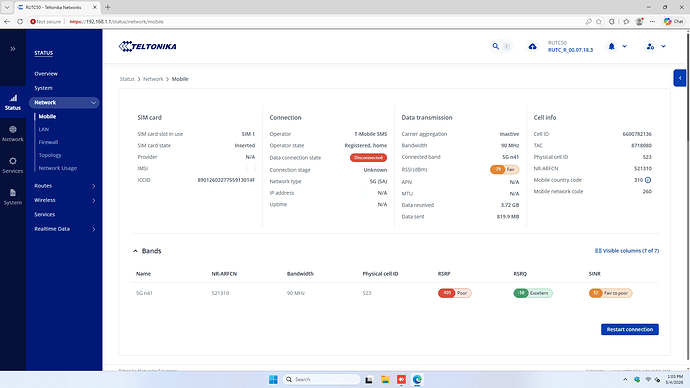The height and width of the screenshot is (388, 690).
Task: Open the System document icon section
Action: (13, 197)
